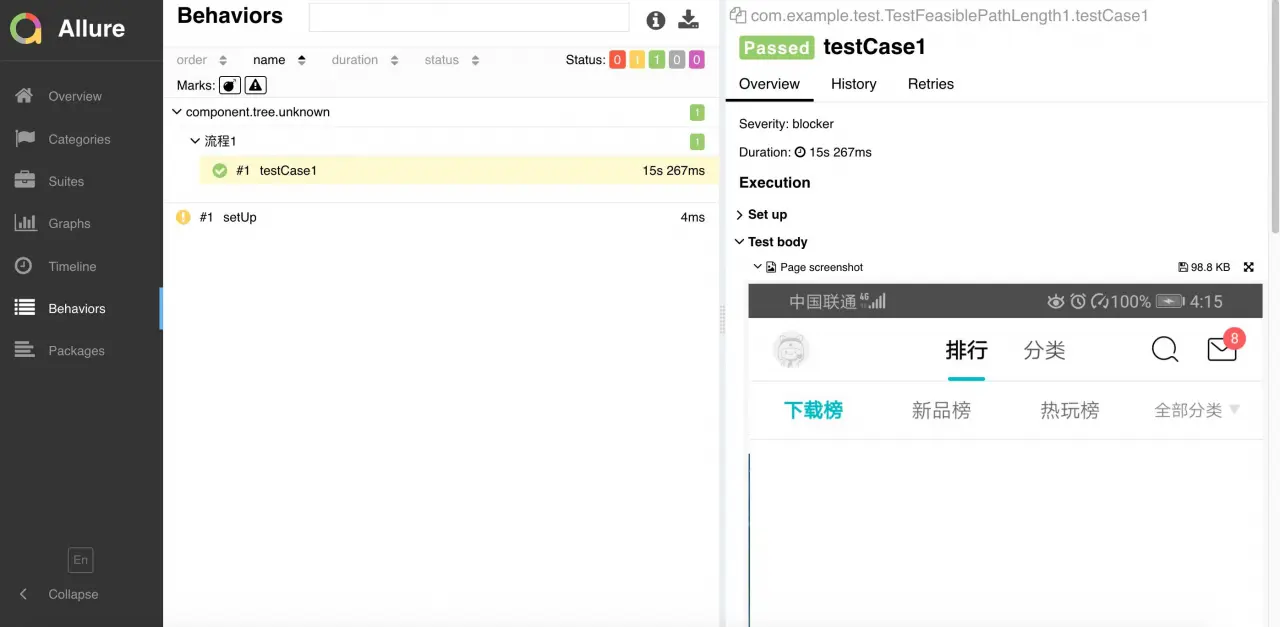Switch to the History tab
The height and width of the screenshot is (627, 1280).
point(853,84)
